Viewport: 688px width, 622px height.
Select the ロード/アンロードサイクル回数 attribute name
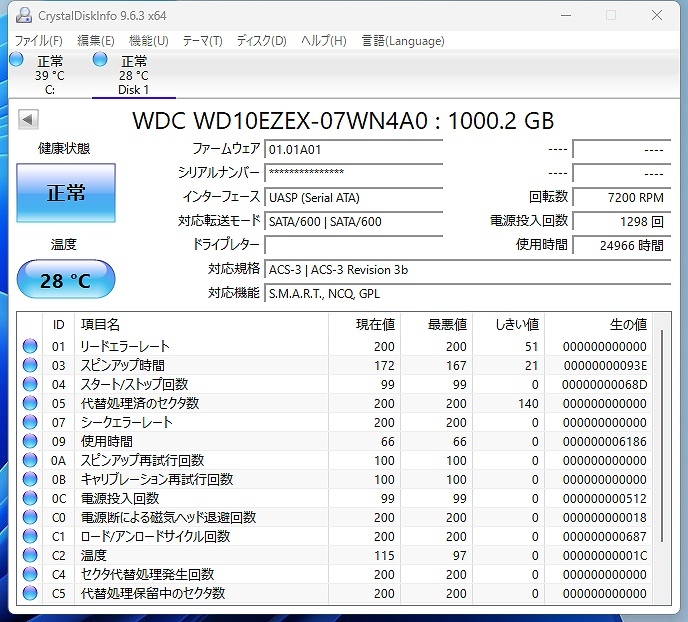pos(155,536)
